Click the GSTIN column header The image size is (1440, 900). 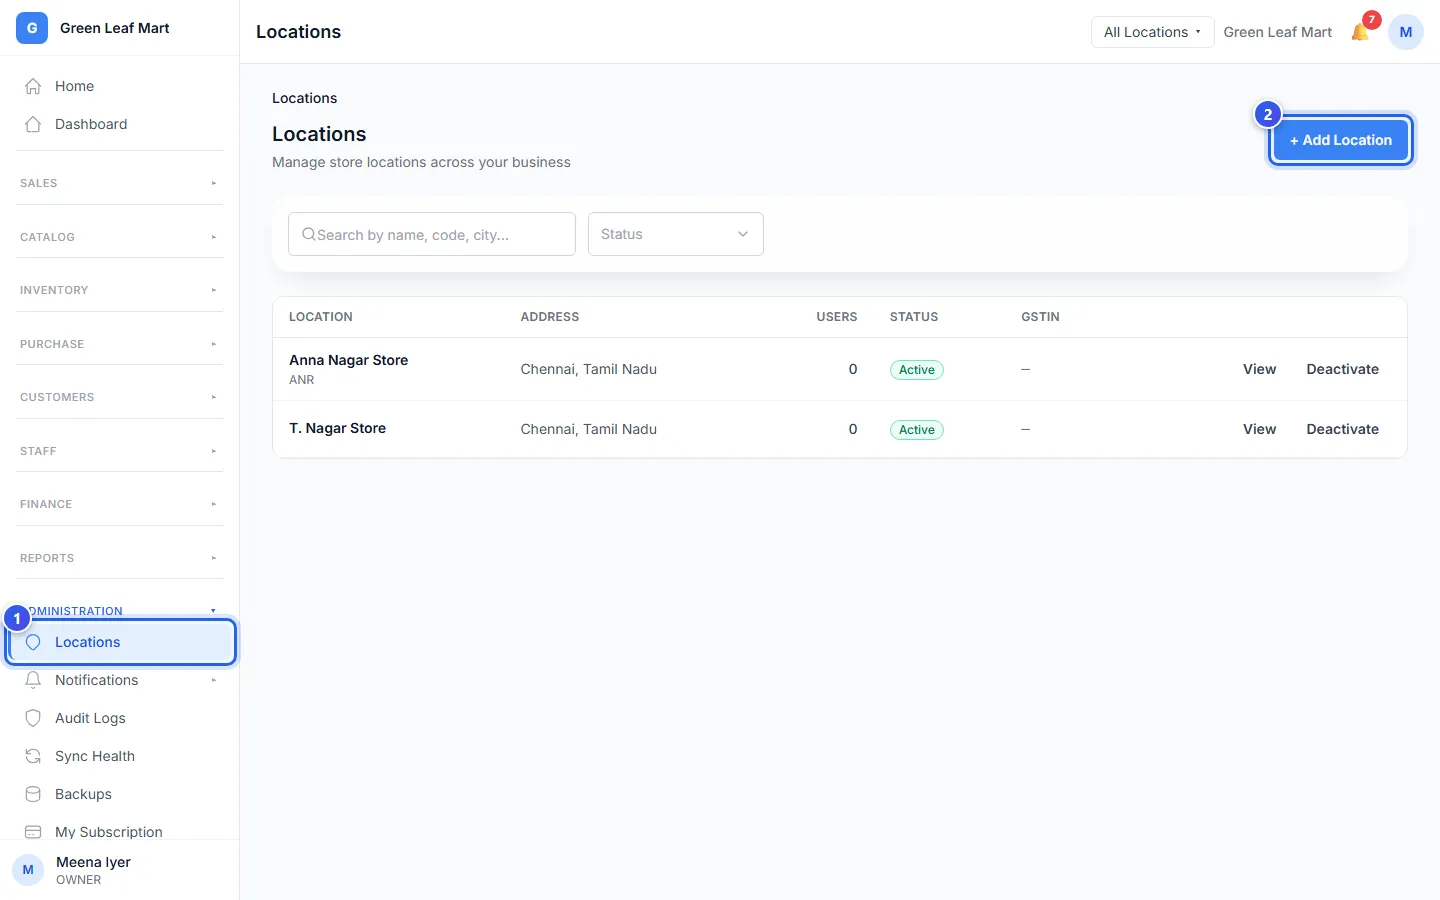click(x=1040, y=317)
